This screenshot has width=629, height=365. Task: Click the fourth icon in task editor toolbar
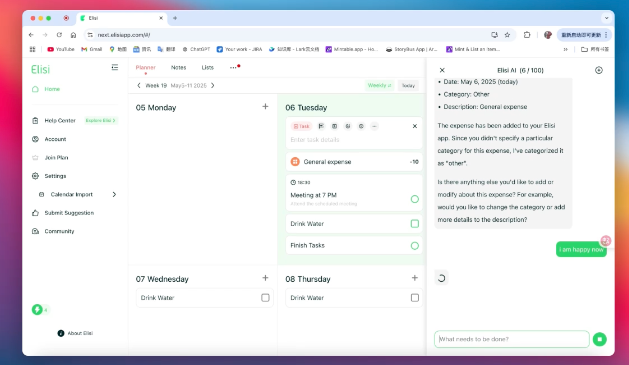[x=348, y=126]
